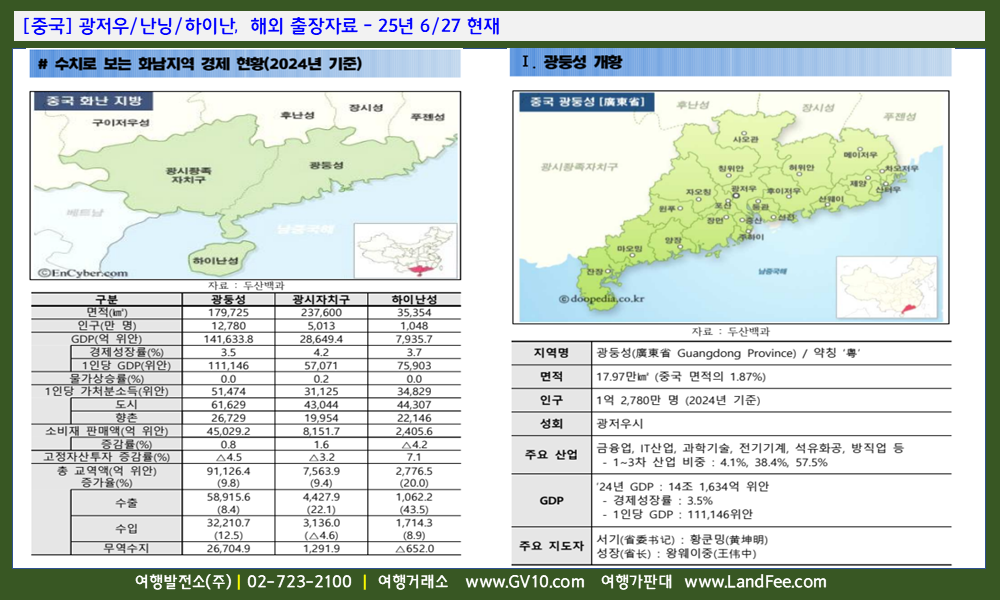
Task: Open the 중국 광둥성 map image
Action: point(731,207)
